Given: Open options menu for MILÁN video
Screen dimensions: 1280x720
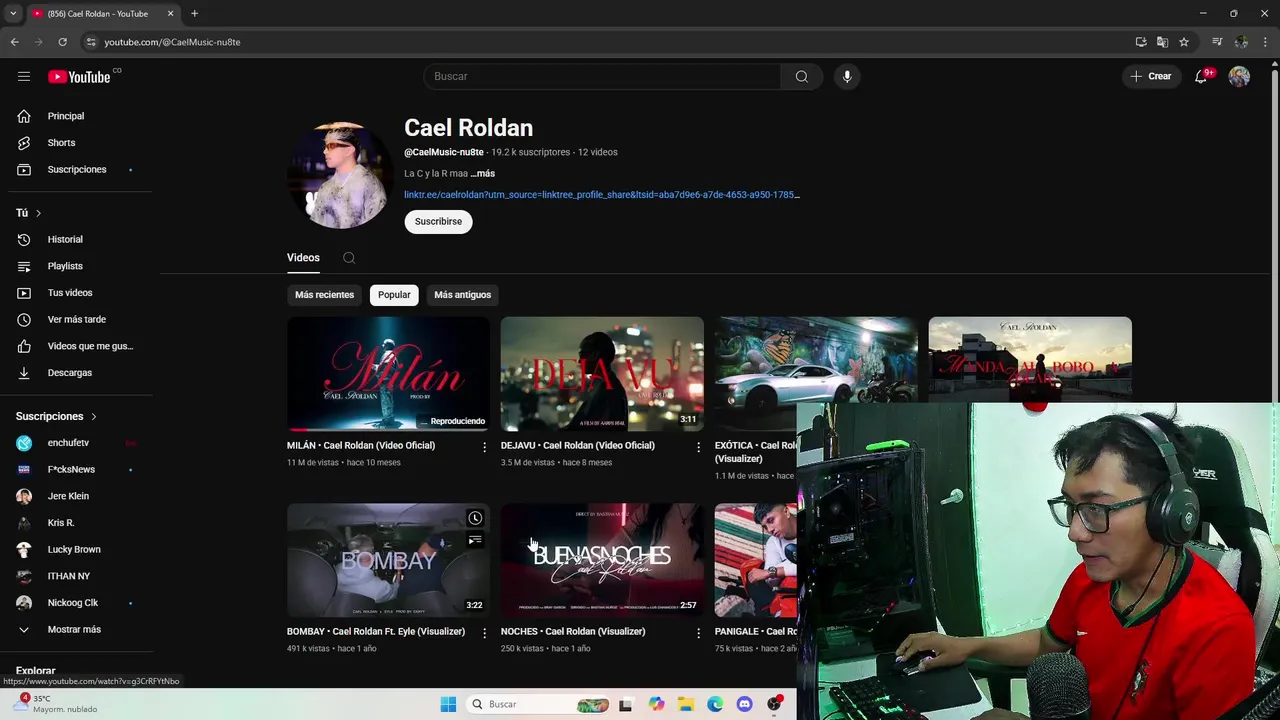Looking at the screenshot, I should [485, 447].
